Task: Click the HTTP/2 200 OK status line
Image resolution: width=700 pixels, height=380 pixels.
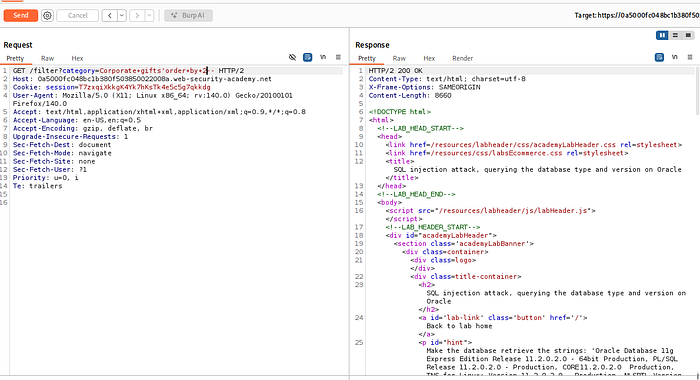Action: [396, 71]
